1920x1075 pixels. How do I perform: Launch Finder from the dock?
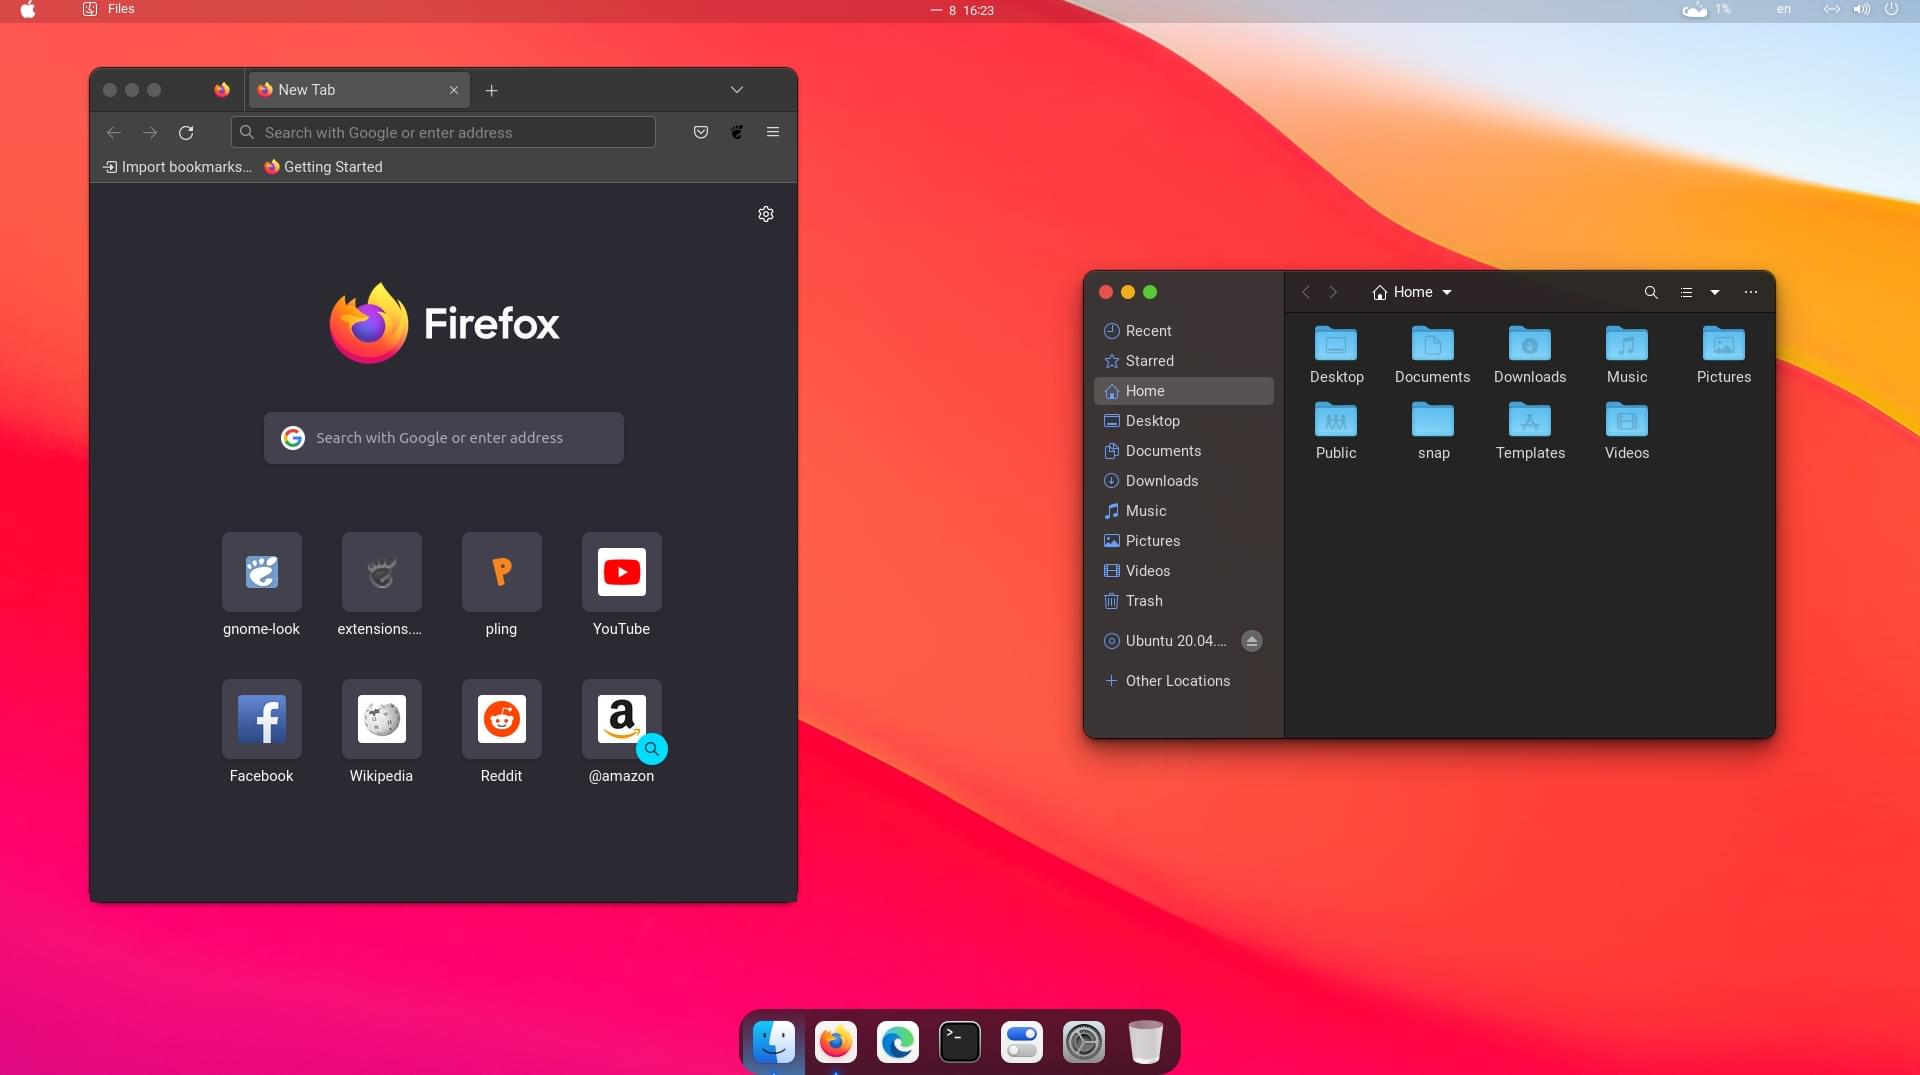[774, 1042]
